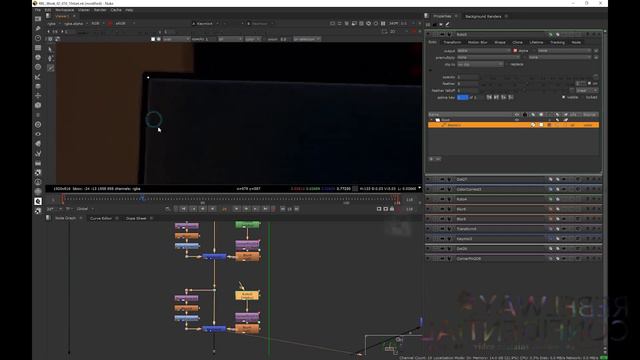Open the Workspace menu
Screen dimensions: 640x360
64,10
